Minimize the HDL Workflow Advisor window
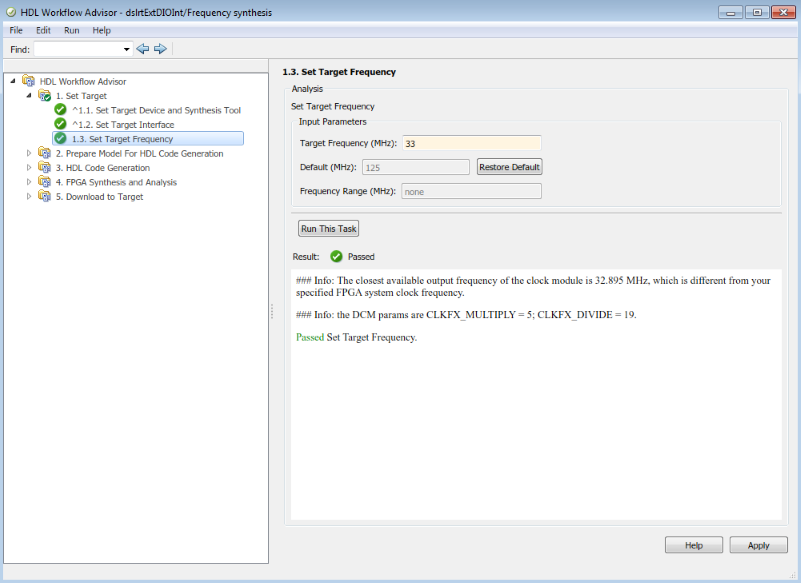Viewport: 801px width, 583px height. click(x=731, y=12)
